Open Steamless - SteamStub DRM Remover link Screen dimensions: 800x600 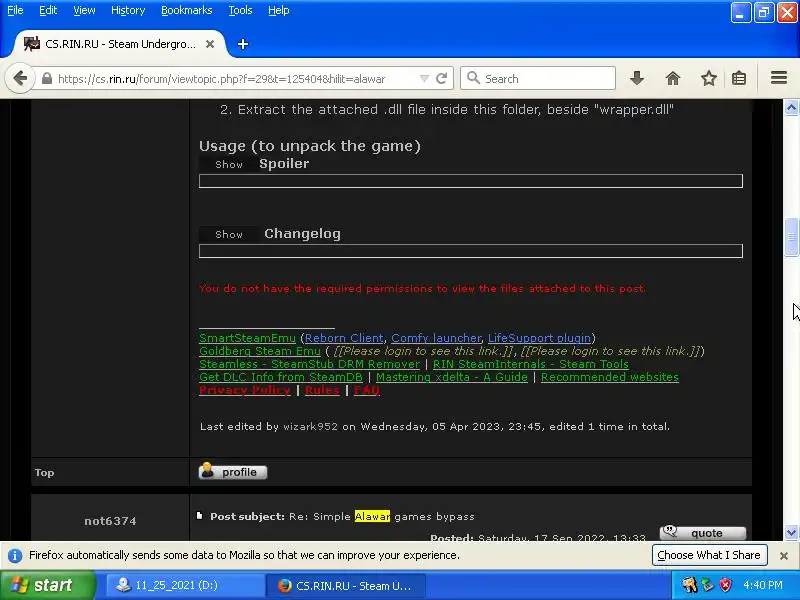click(x=309, y=364)
